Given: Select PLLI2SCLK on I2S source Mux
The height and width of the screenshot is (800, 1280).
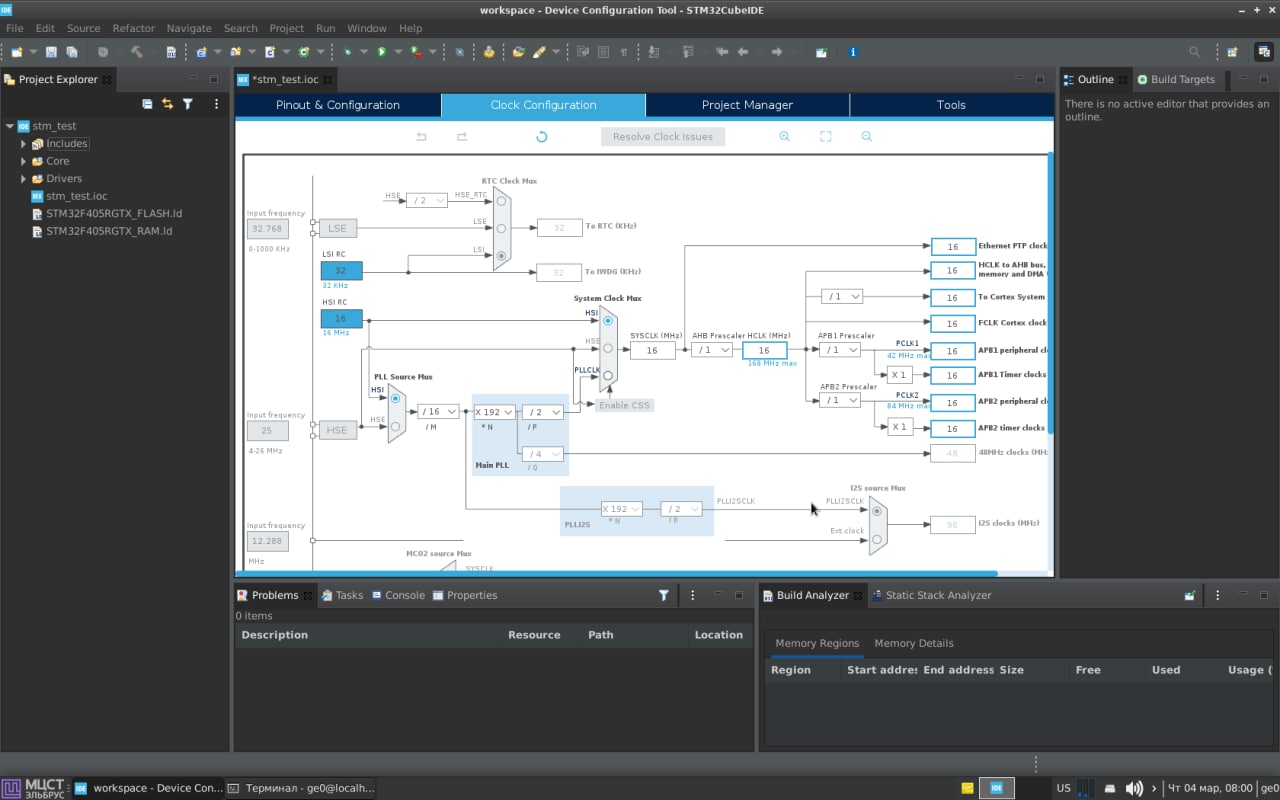Looking at the screenshot, I should click(x=877, y=511).
